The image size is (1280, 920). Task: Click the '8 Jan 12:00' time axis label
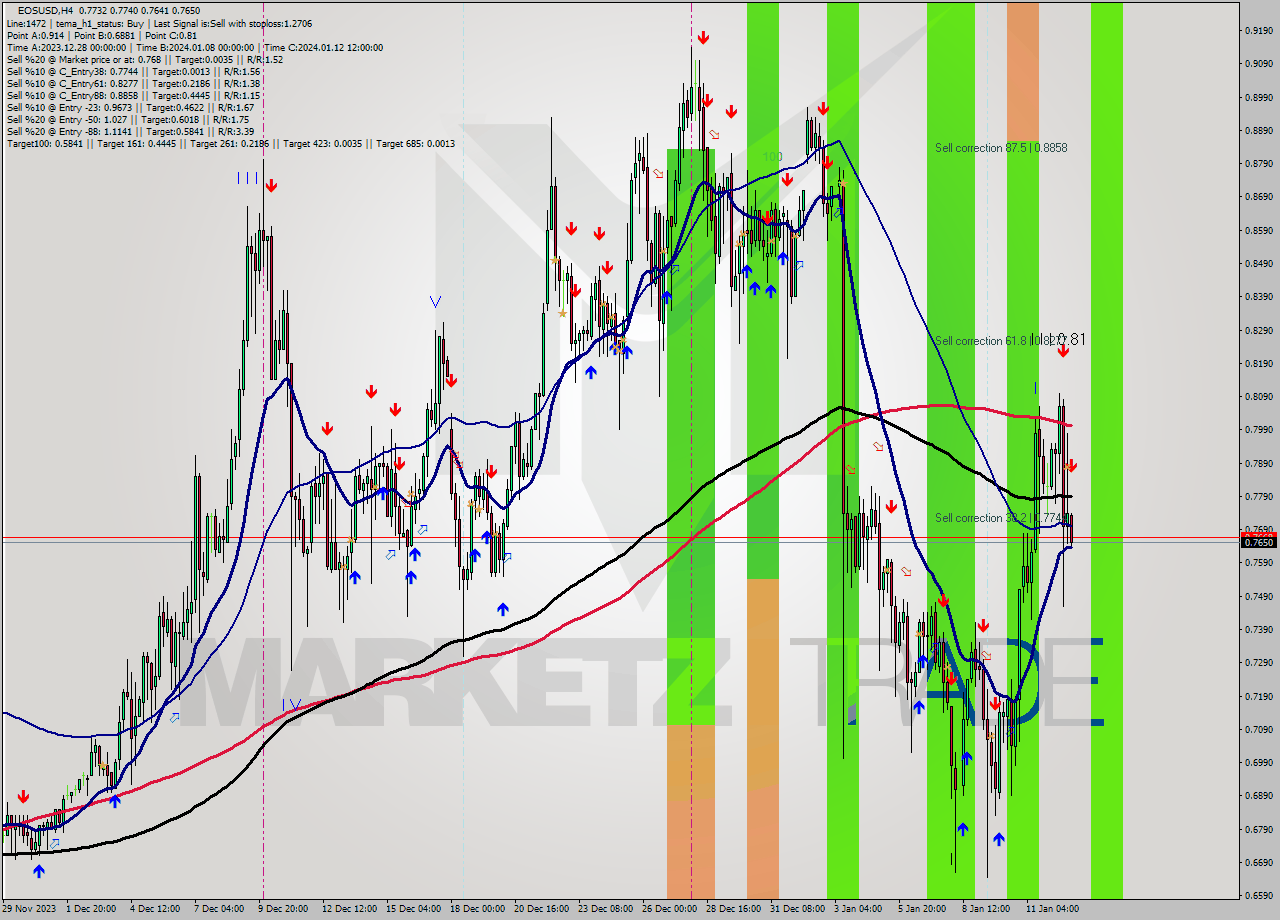click(x=986, y=909)
